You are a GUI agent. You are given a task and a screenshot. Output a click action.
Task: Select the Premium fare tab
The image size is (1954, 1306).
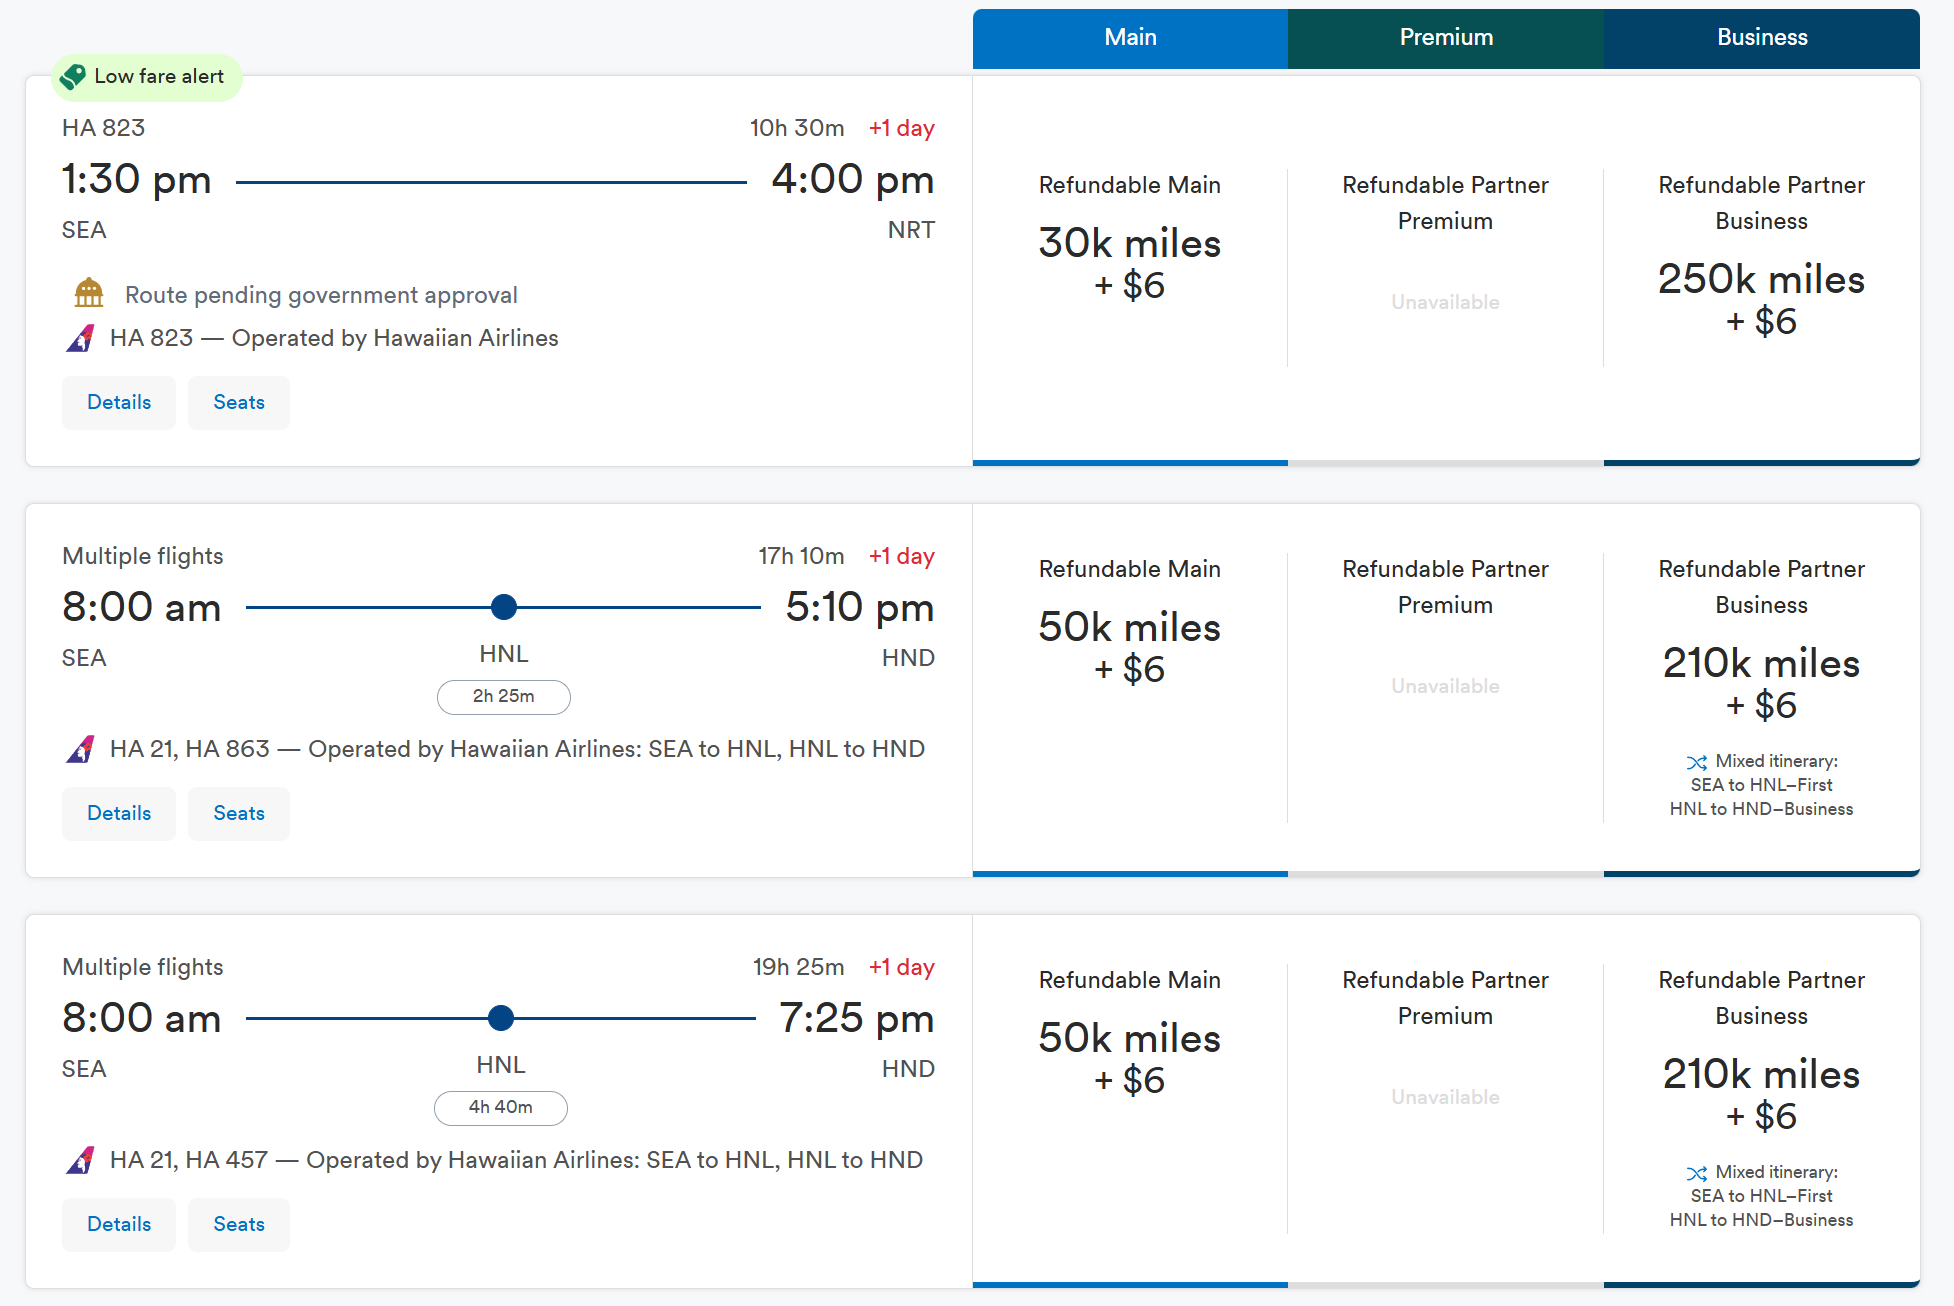click(1446, 38)
